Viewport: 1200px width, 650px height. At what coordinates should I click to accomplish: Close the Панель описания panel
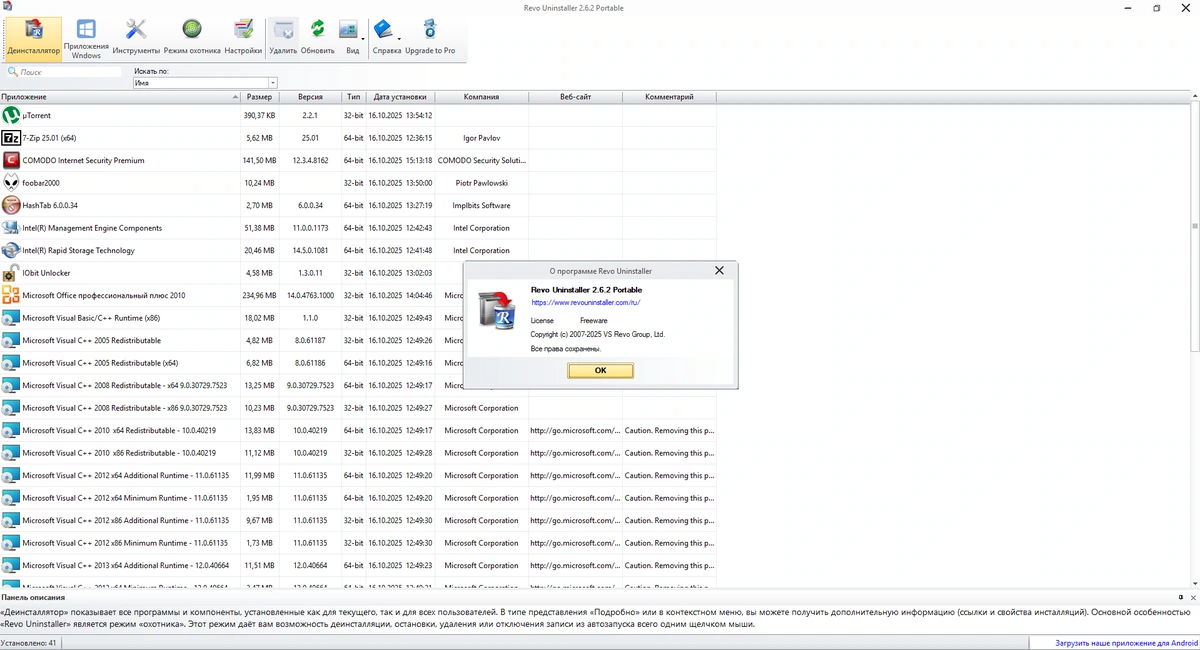click(1193, 597)
